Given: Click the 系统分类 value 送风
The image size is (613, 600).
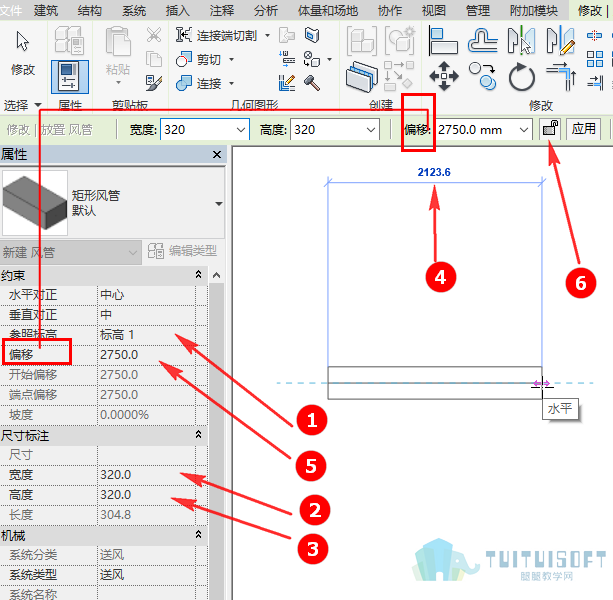Looking at the screenshot, I should (146, 555).
